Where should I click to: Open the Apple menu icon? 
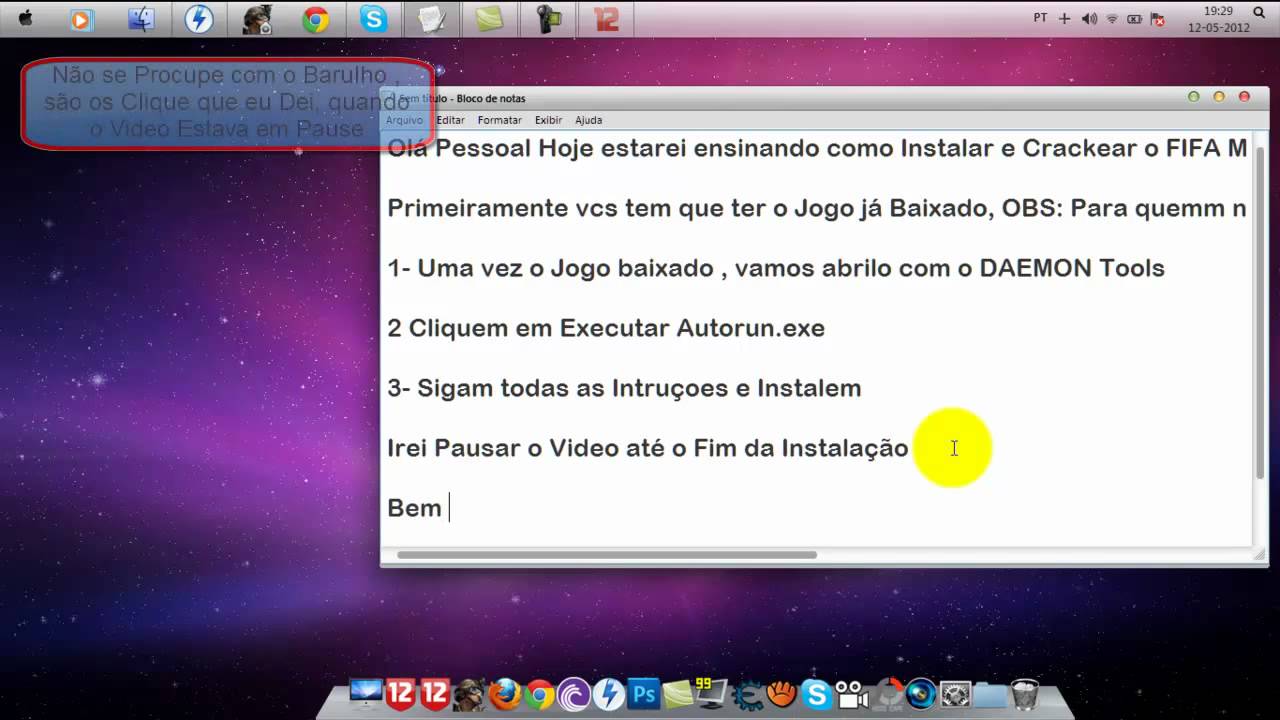25,18
